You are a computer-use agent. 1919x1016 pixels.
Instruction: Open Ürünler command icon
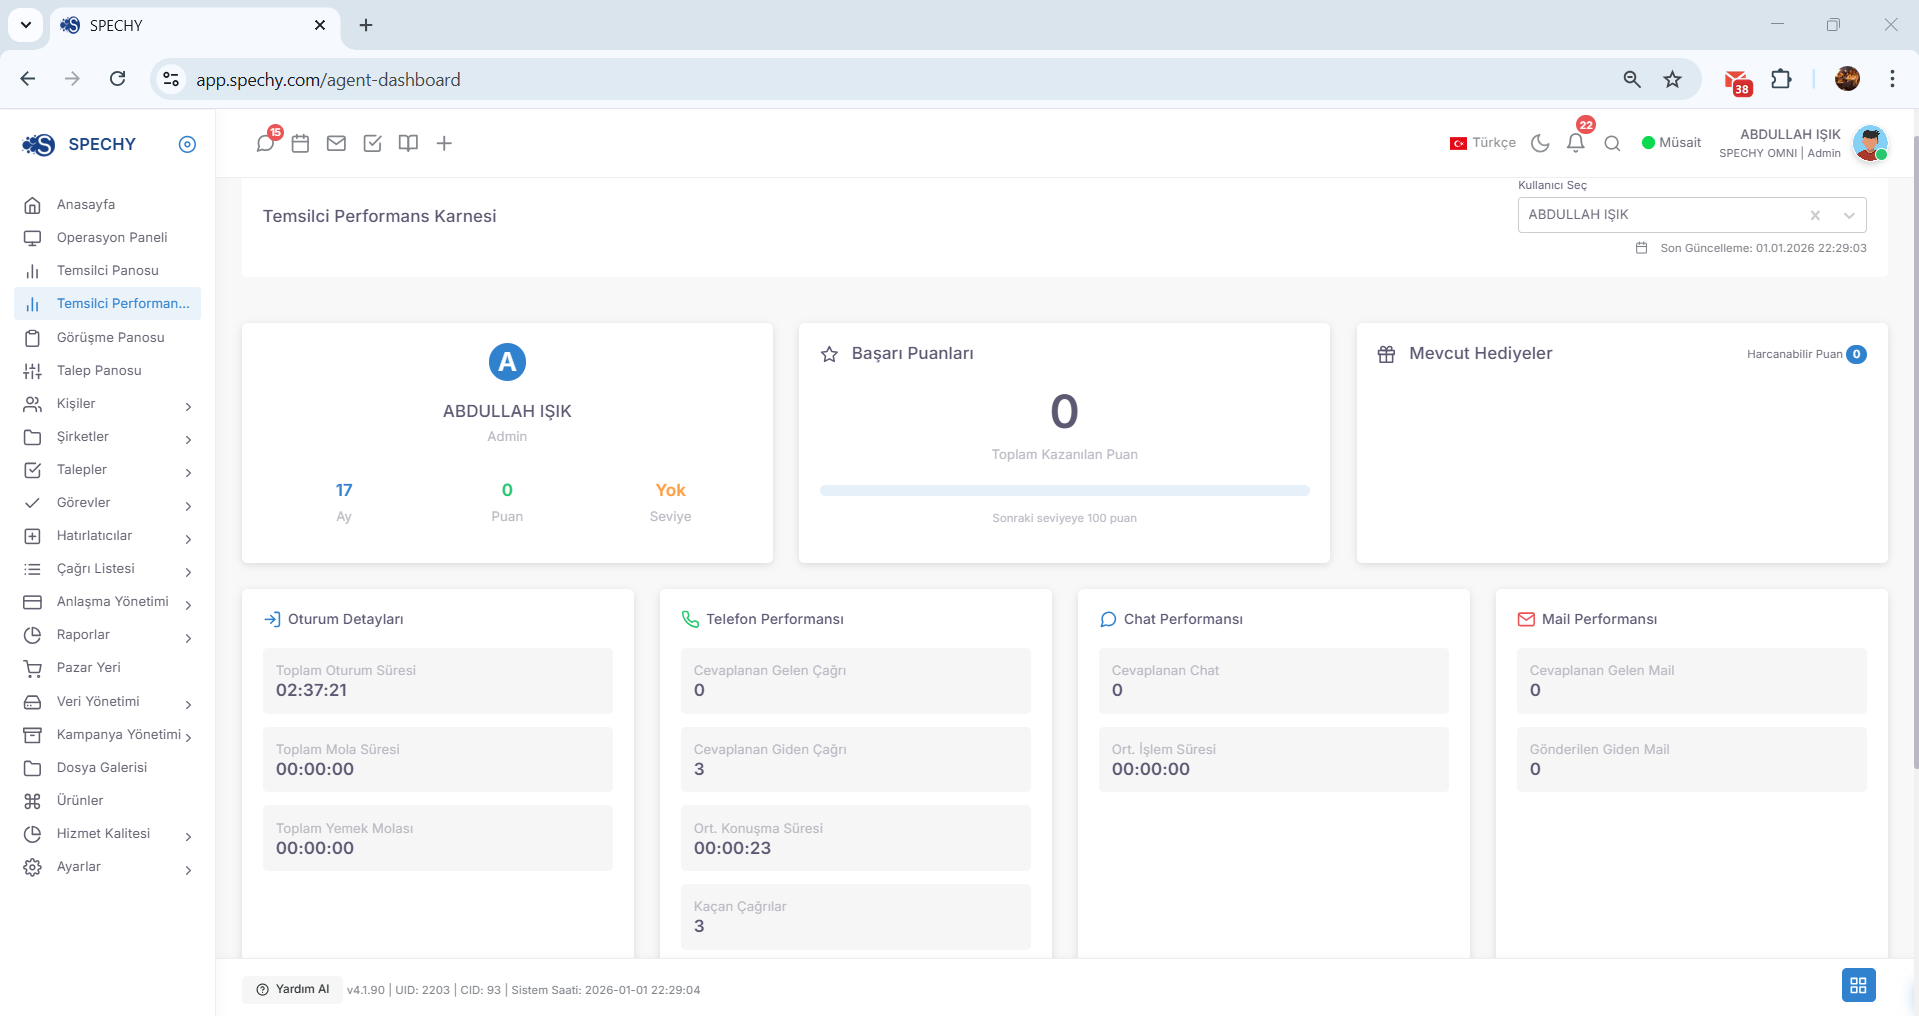point(32,801)
